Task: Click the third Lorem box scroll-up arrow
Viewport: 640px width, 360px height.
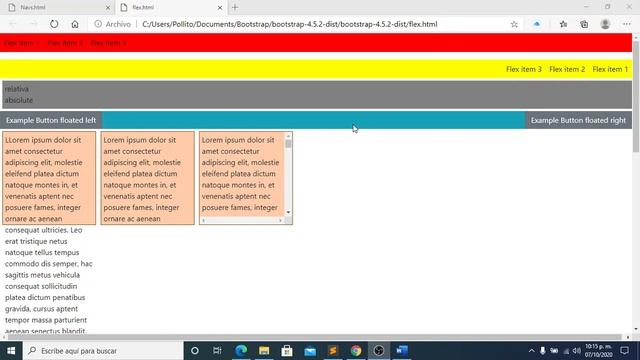Action: (288, 136)
